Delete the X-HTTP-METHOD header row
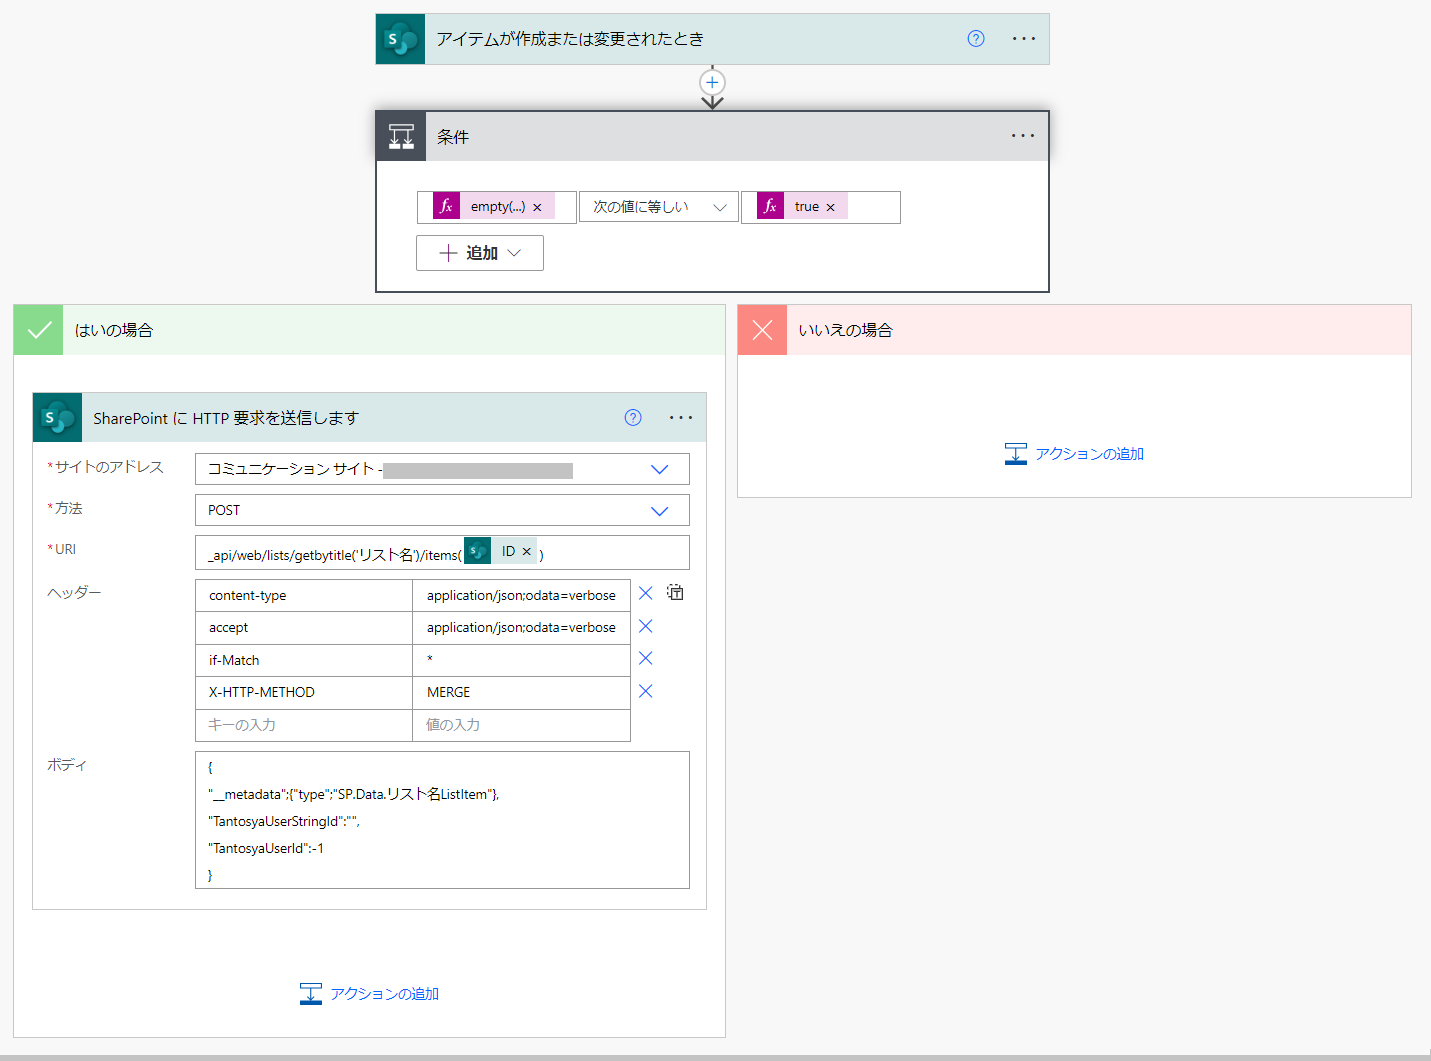 pyautogui.click(x=646, y=691)
